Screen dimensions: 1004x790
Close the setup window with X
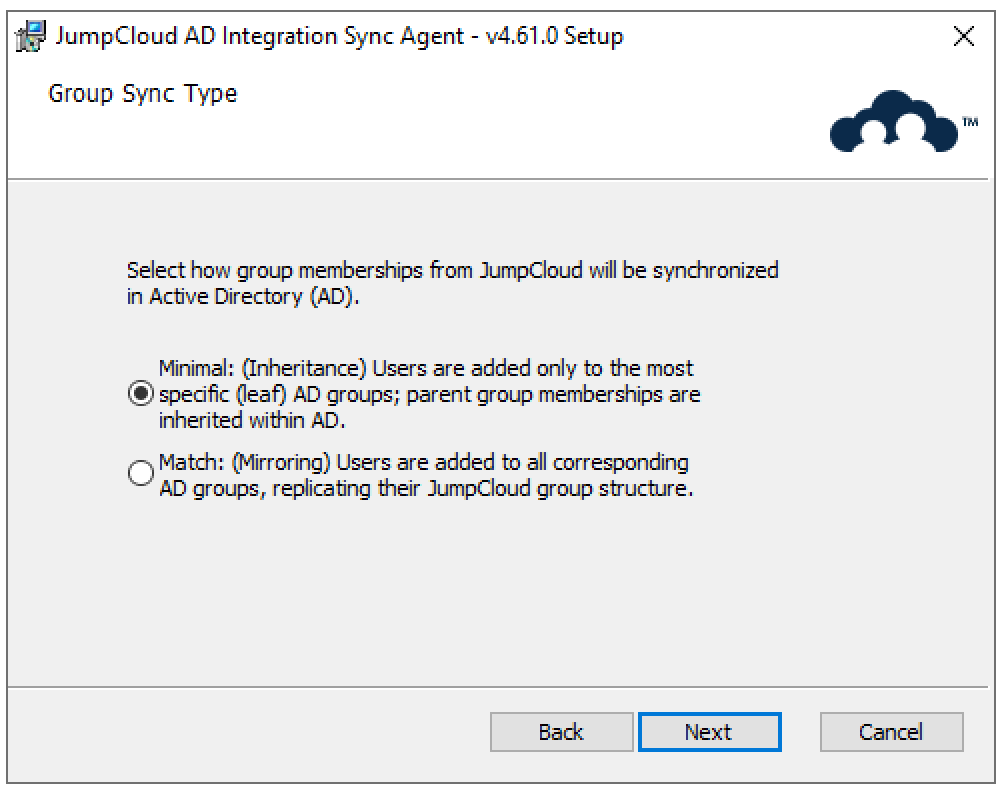pos(963,37)
